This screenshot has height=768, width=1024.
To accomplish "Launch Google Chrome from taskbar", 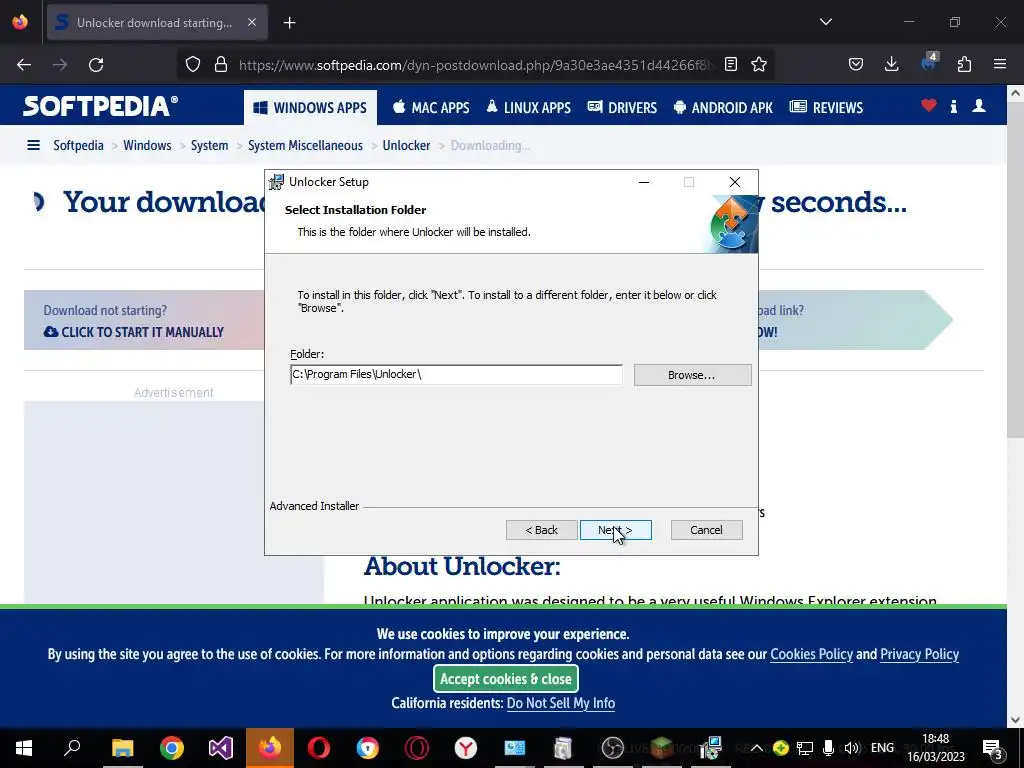I will [x=172, y=748].
